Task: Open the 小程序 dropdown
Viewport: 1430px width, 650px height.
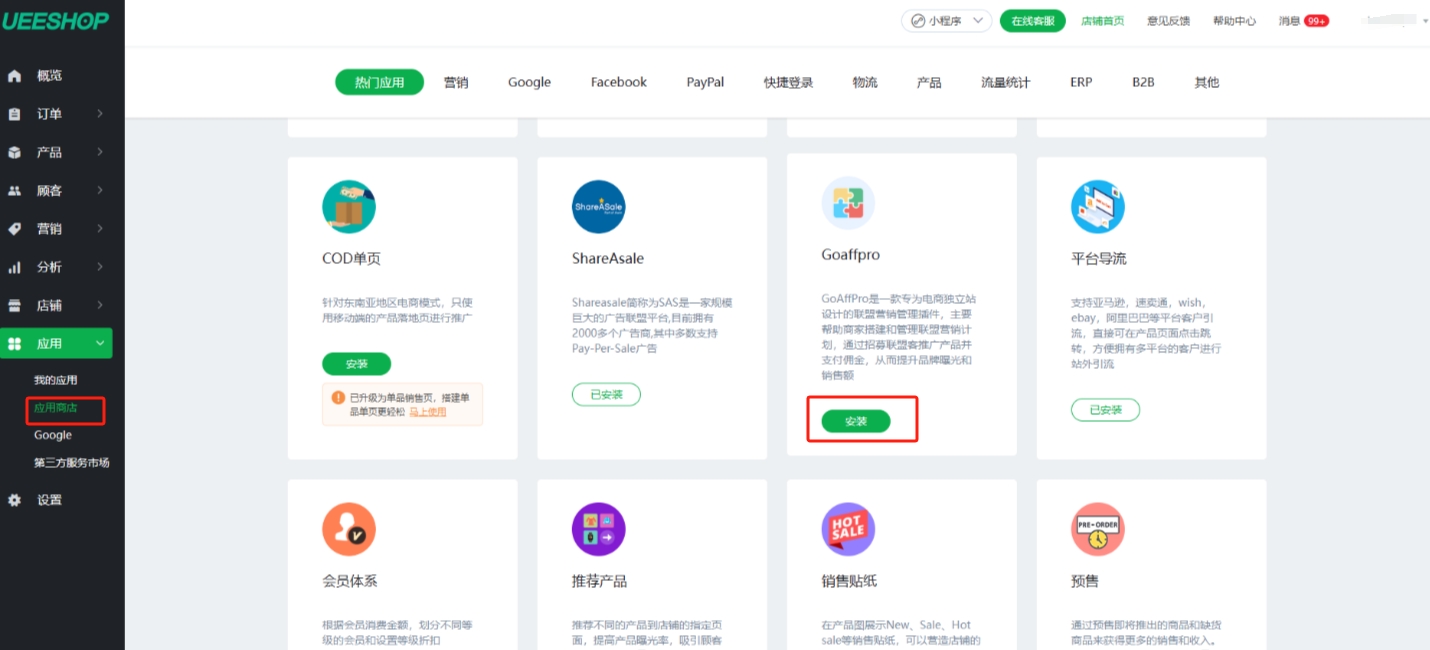Action: point(946,21)
